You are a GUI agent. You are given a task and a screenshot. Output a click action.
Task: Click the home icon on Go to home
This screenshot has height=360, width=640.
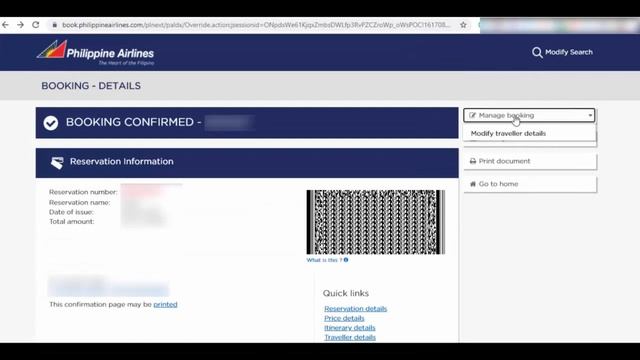pos(473,184)
